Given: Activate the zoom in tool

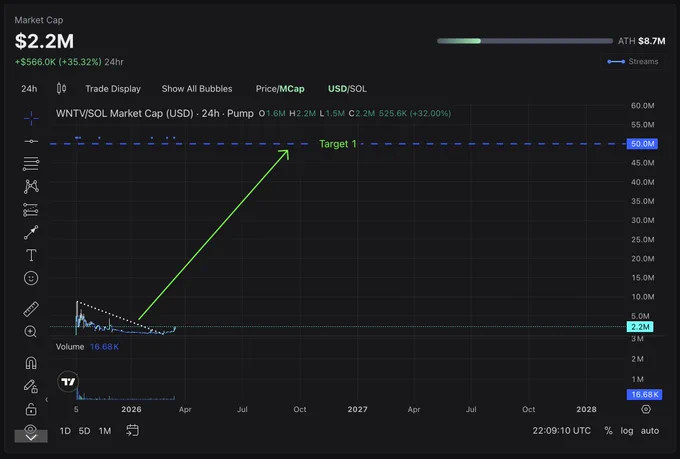Looking at the screenshot, I should (31, 332).
